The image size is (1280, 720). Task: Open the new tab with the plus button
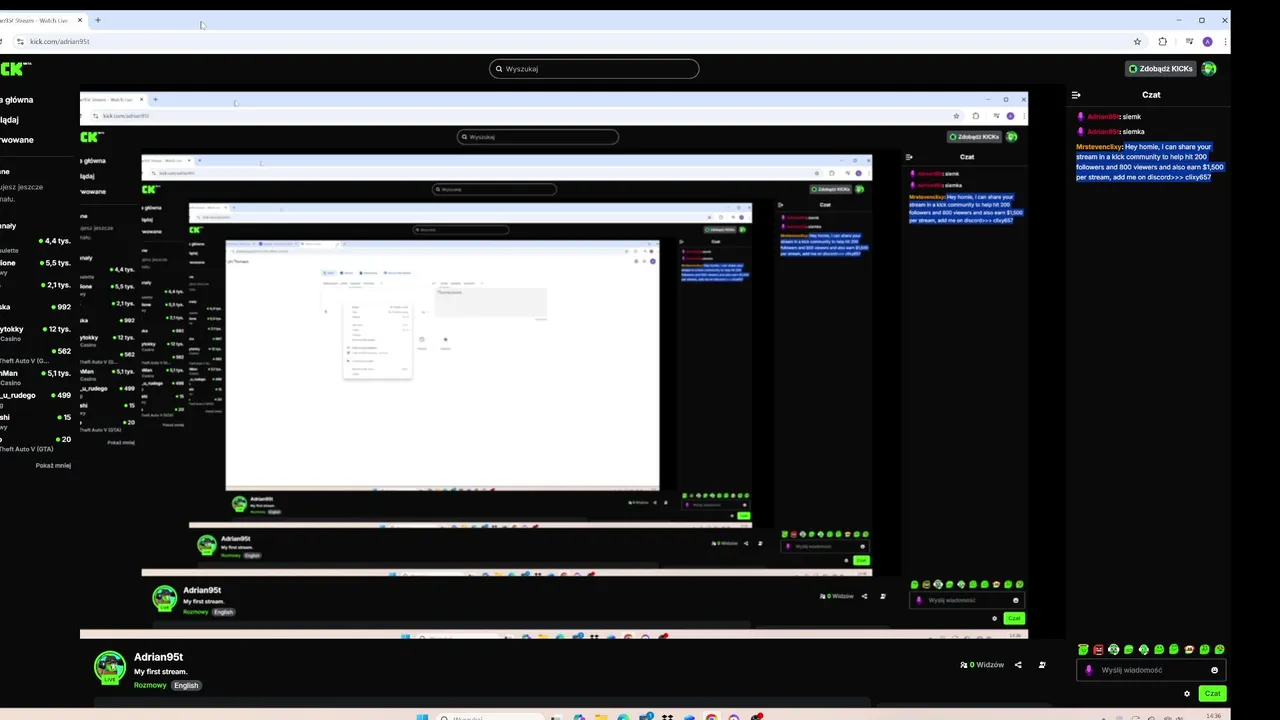(x=98, y=20)
